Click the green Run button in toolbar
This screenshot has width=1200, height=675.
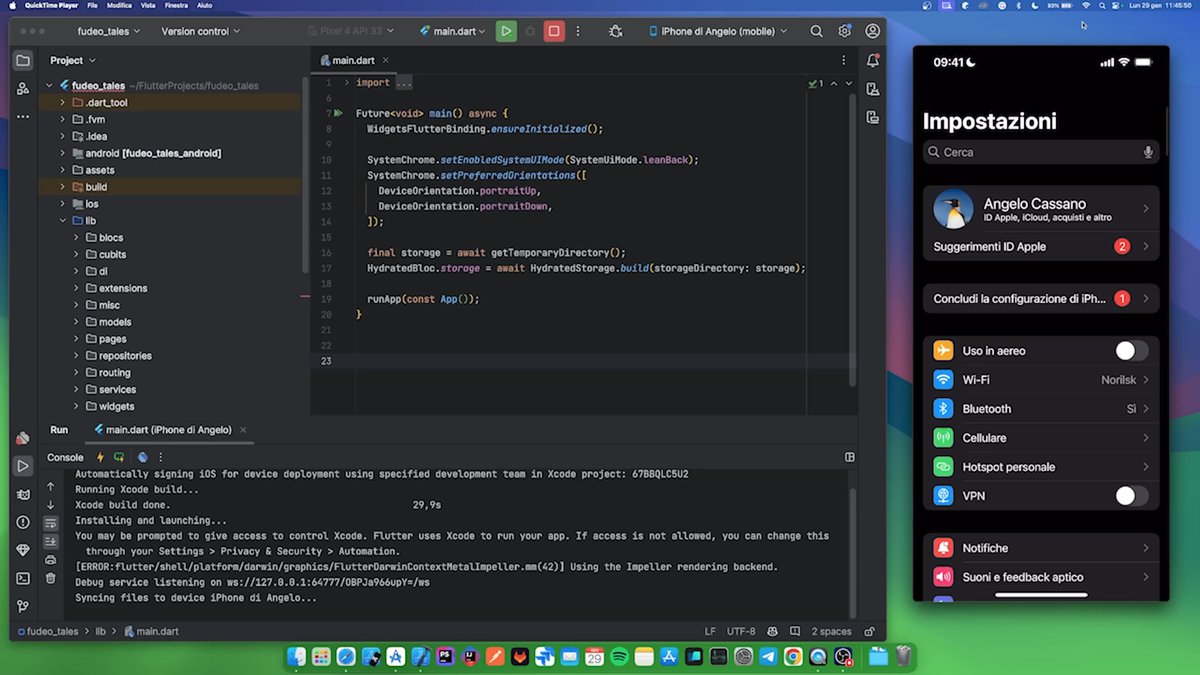[506, 31]
